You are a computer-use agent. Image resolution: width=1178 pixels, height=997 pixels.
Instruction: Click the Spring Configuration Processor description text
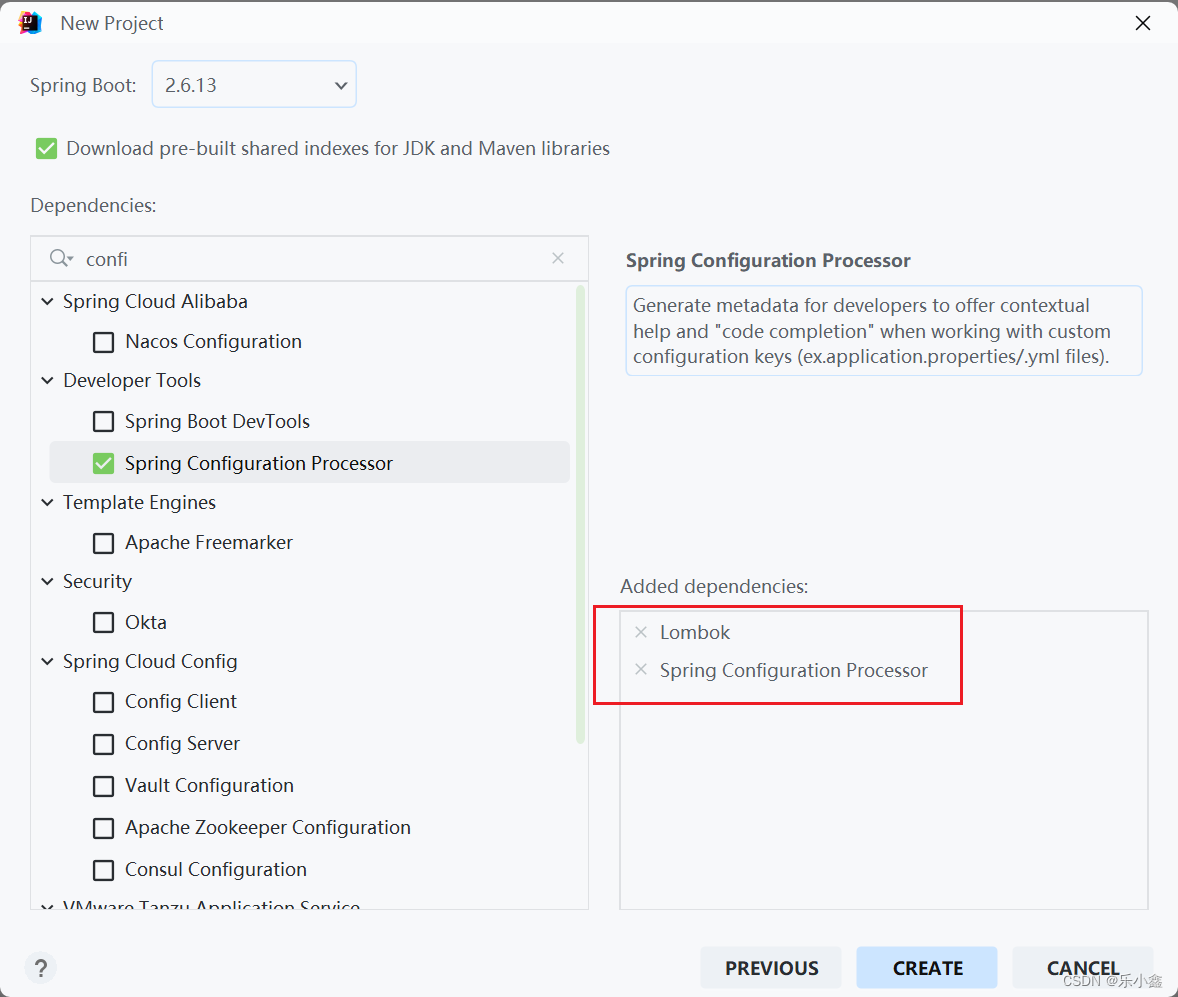click(884, 331)
